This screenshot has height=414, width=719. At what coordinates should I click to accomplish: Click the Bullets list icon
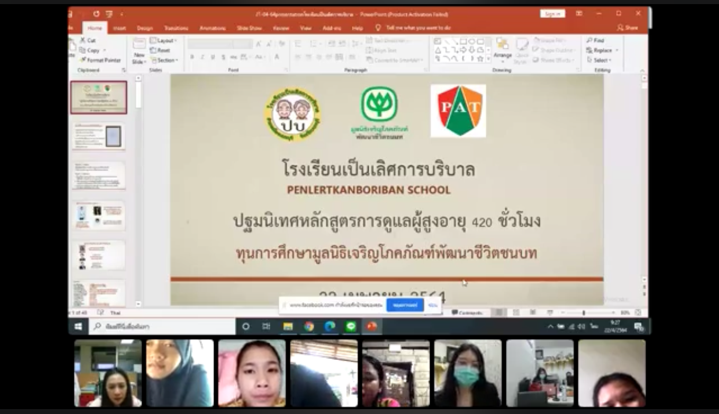pyautogui.click(x=298, y=44)
